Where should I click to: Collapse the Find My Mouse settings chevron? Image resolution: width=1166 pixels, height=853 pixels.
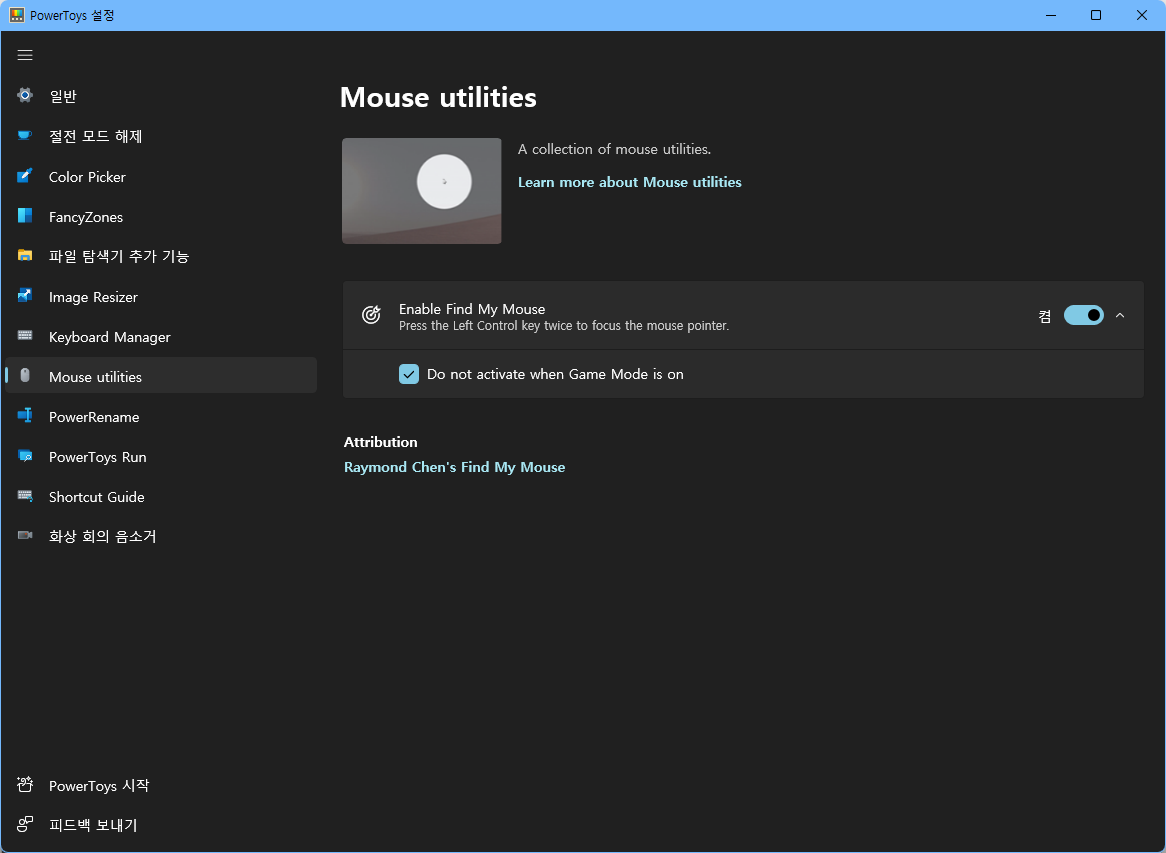coord(1120,315)
